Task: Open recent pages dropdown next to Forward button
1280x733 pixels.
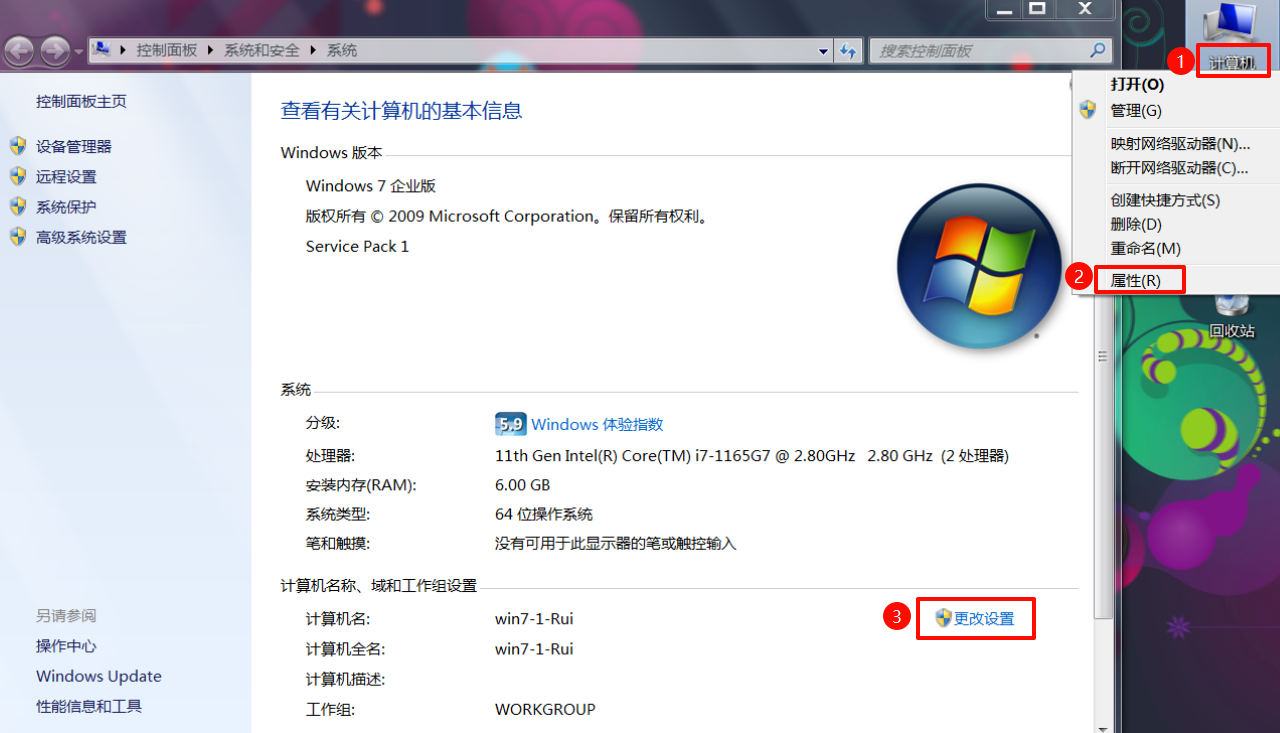Action: [x=78, y=51]
